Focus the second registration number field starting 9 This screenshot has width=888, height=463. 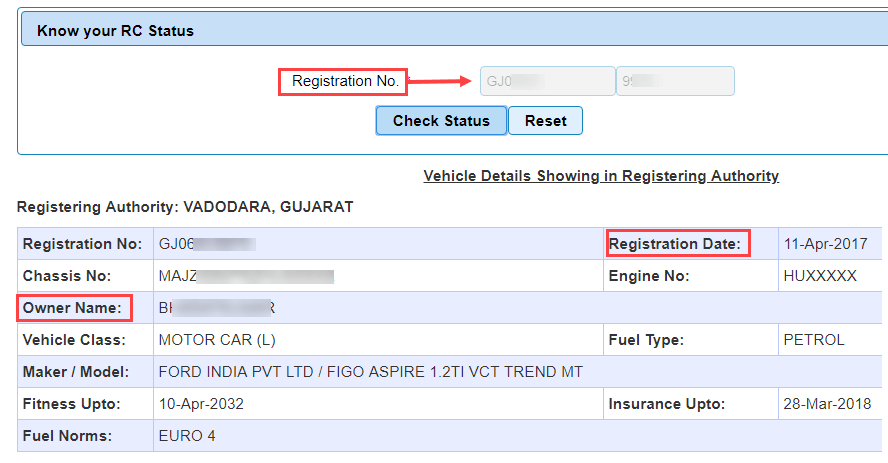675,81
